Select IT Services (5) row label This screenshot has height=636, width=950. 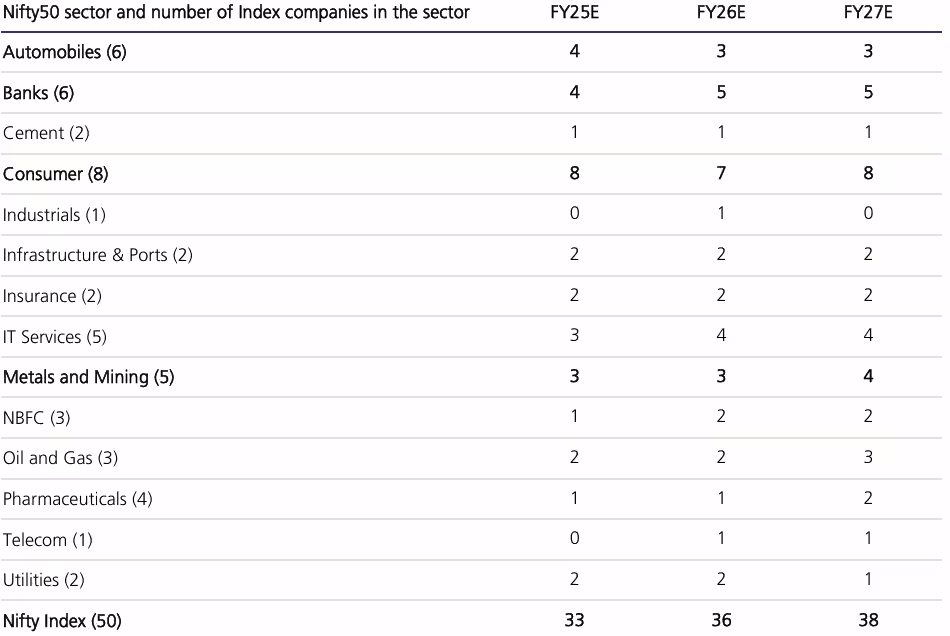coord(55,337)
